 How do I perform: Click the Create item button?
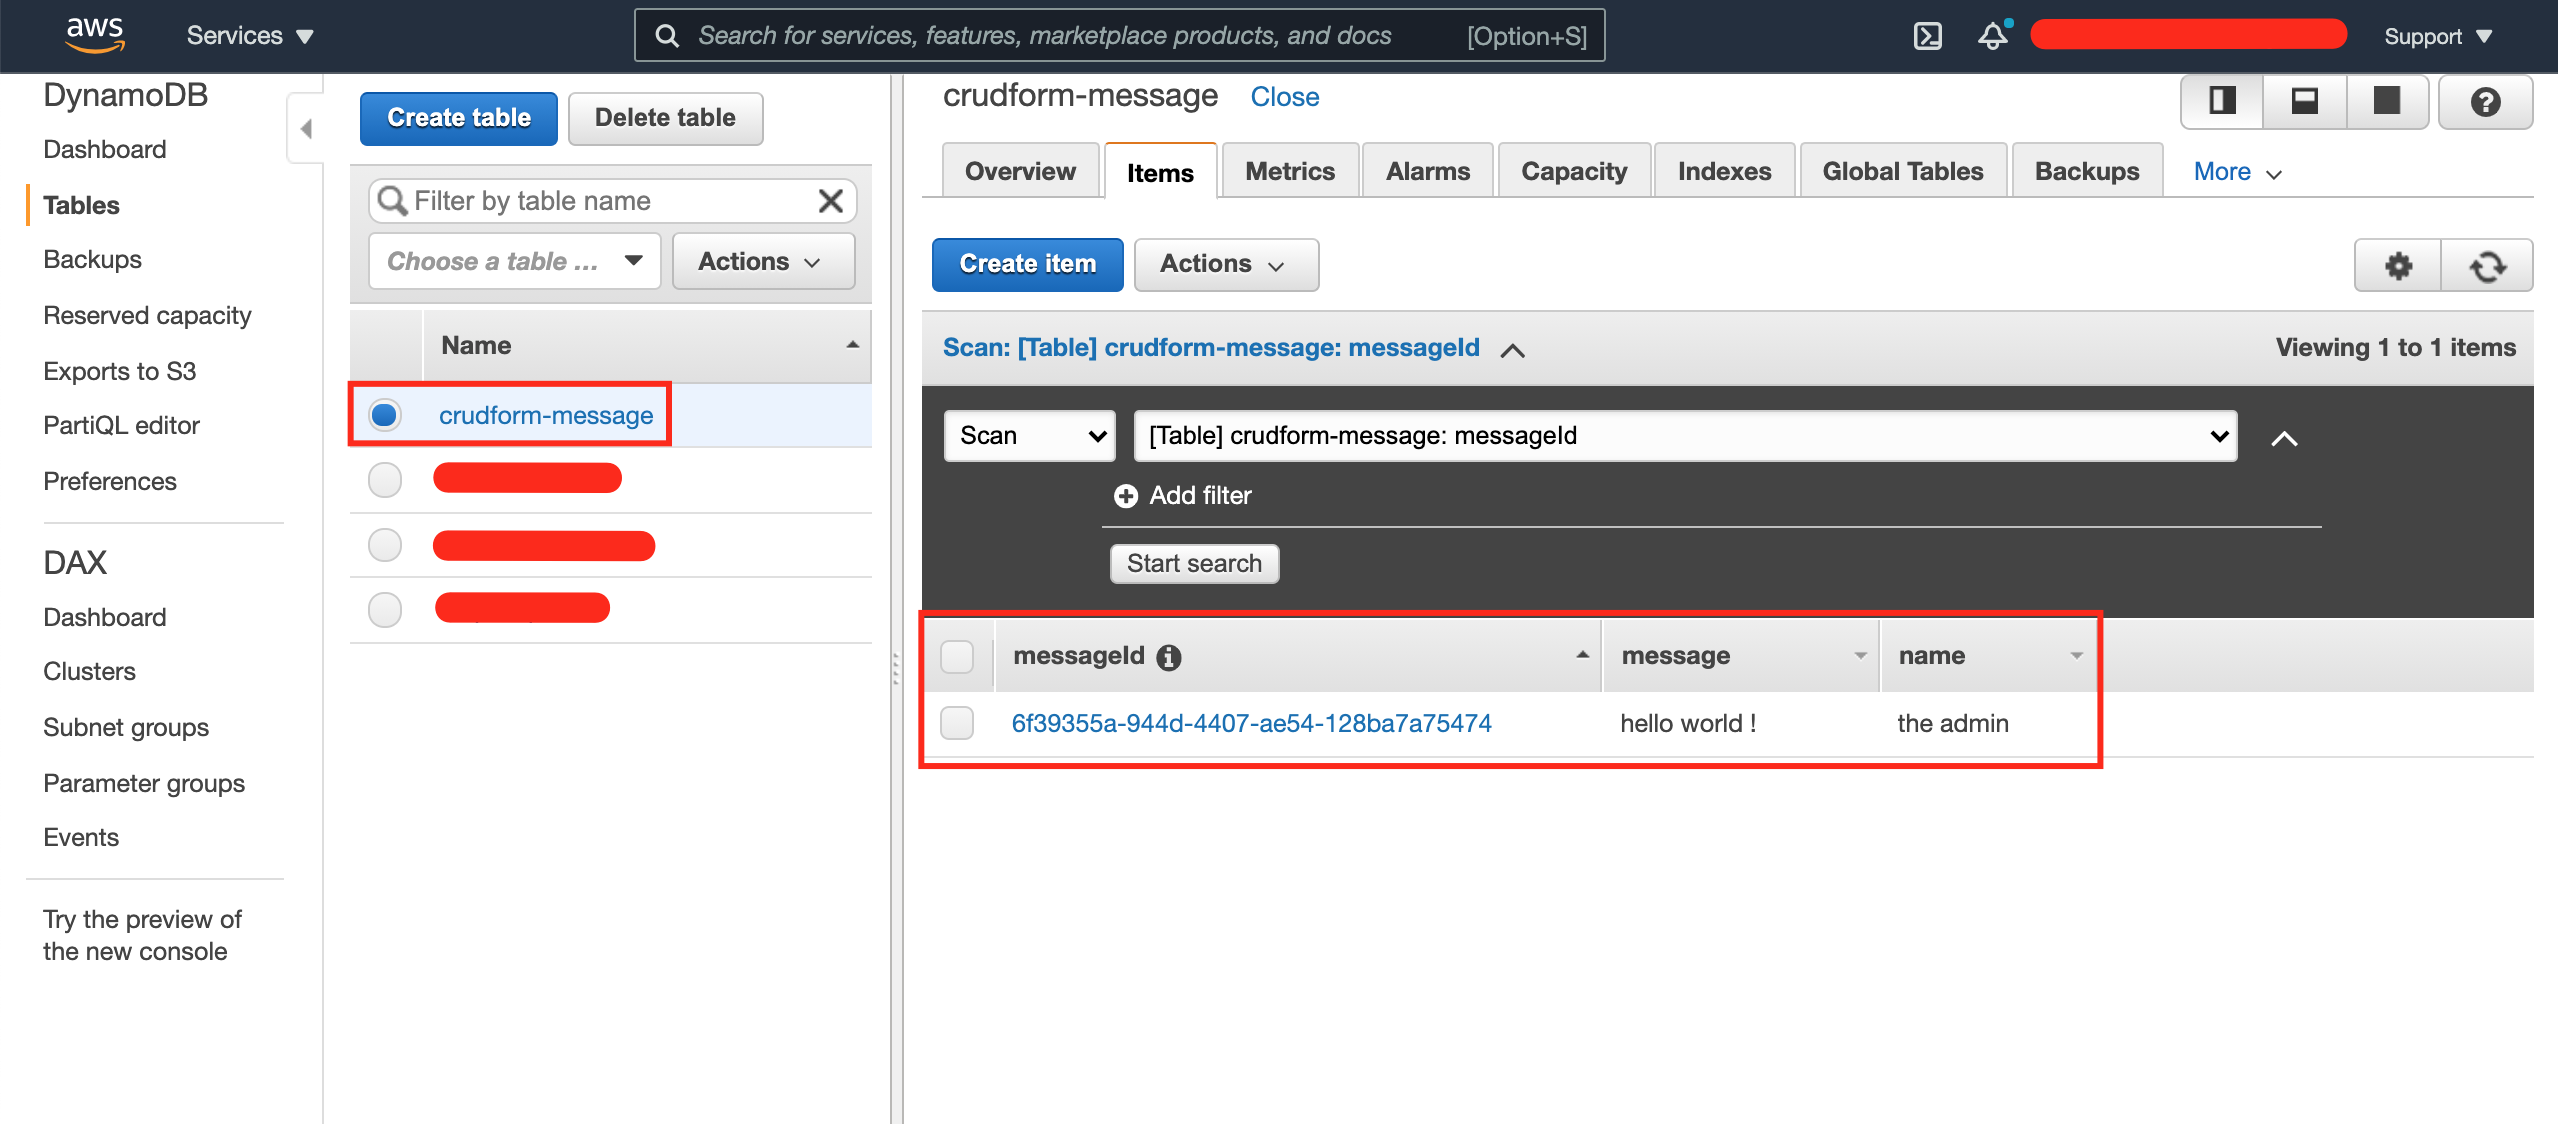1027,264
